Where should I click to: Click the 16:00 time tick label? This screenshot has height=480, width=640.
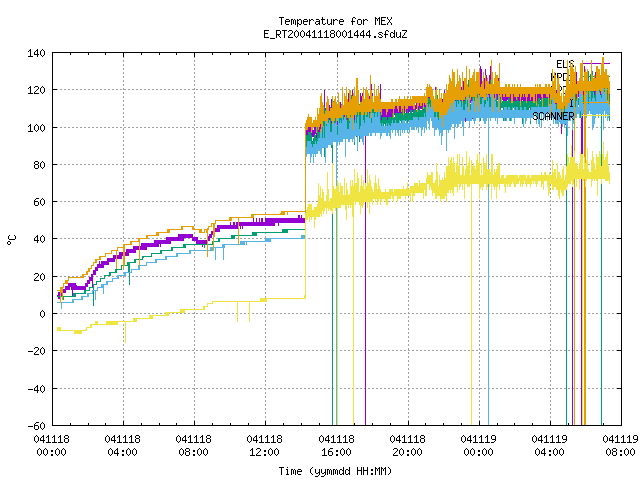tap(336, 452)
